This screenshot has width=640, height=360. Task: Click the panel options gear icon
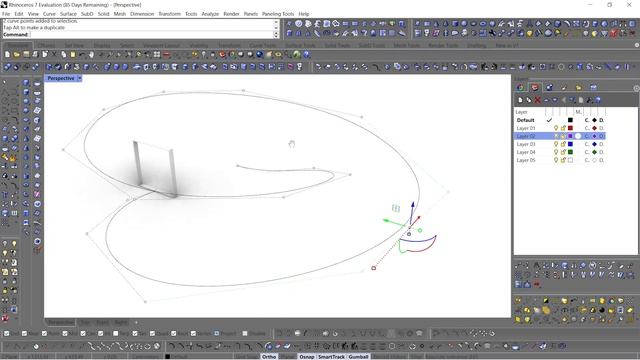click(636, 88)
